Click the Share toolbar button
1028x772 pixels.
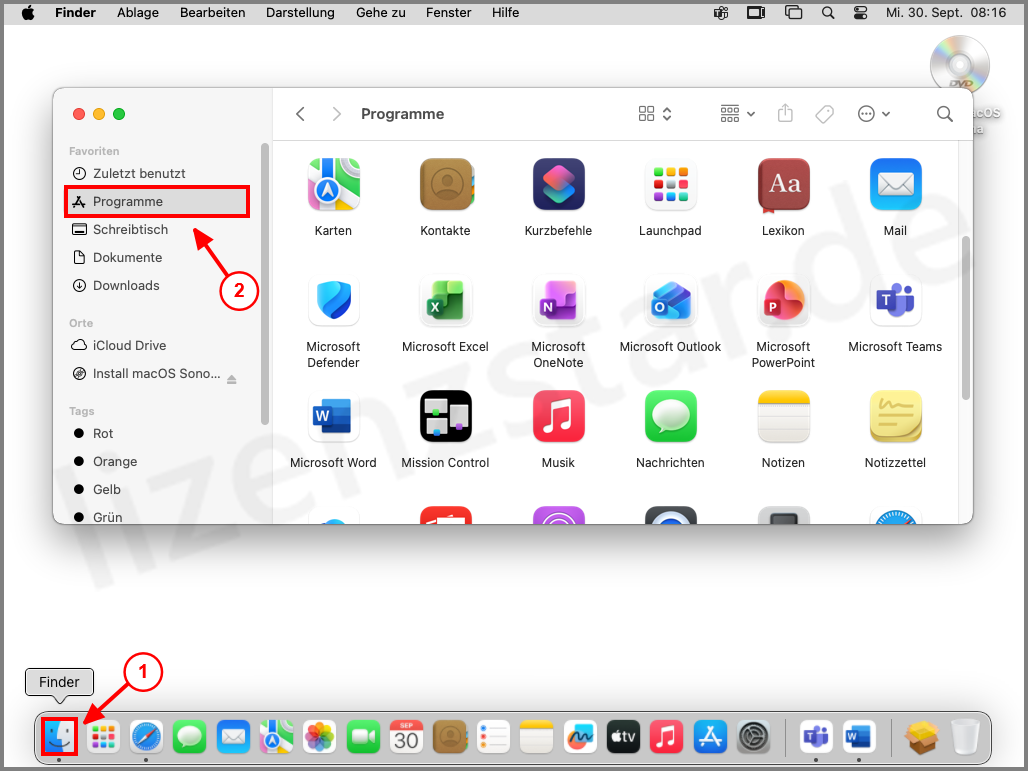point(785,113)
